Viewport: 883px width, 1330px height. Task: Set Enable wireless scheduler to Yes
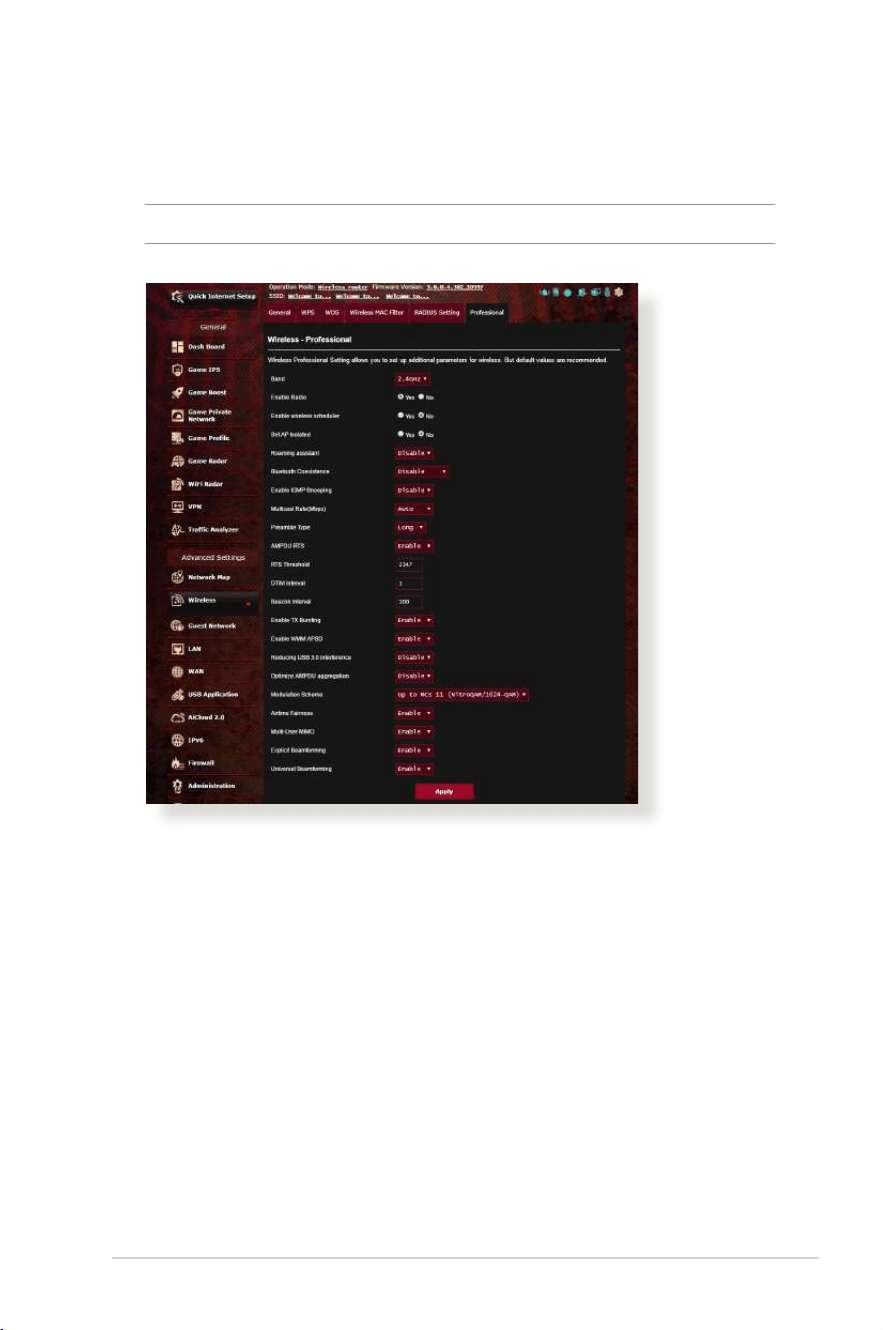point(401,415)
